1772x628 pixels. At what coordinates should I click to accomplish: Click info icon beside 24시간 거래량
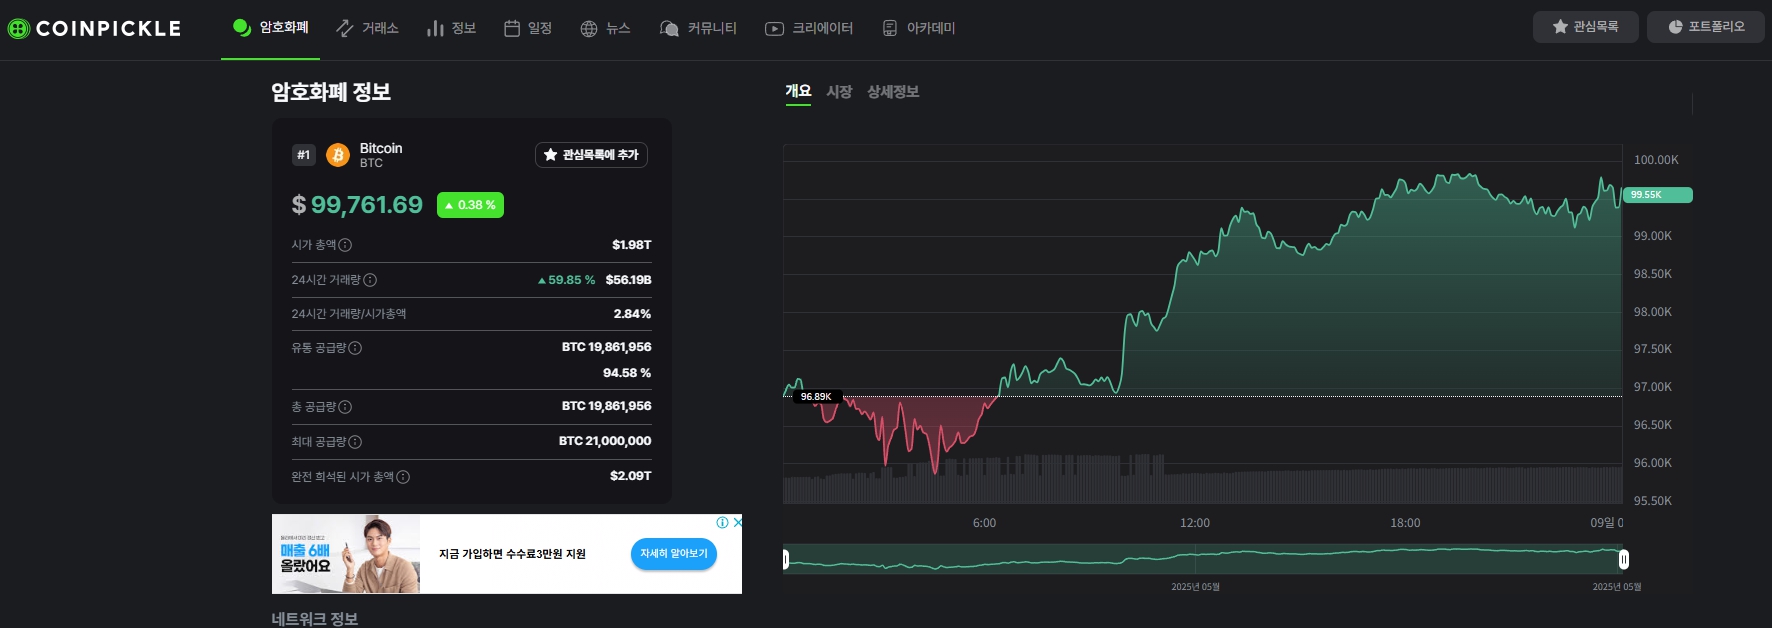coord(370,280)
